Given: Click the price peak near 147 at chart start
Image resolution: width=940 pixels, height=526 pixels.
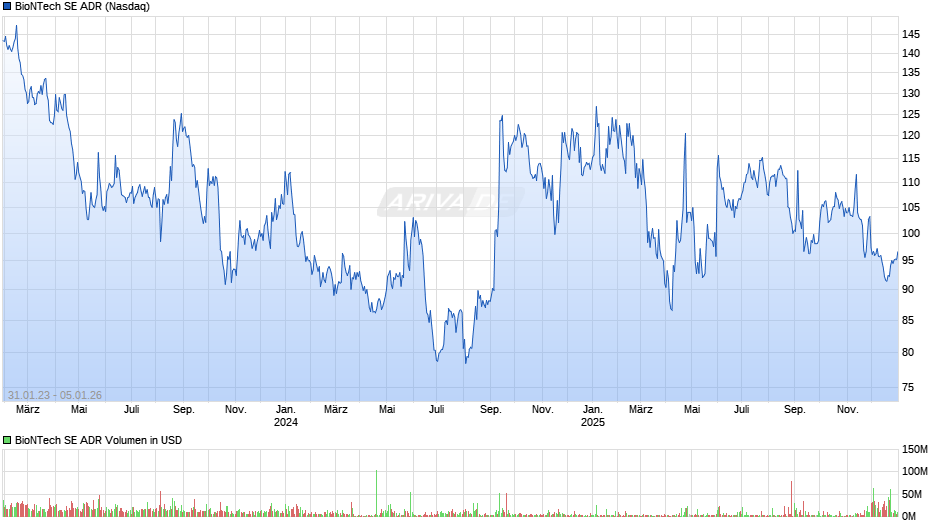Looking at the screenshot, I should 16,26.
